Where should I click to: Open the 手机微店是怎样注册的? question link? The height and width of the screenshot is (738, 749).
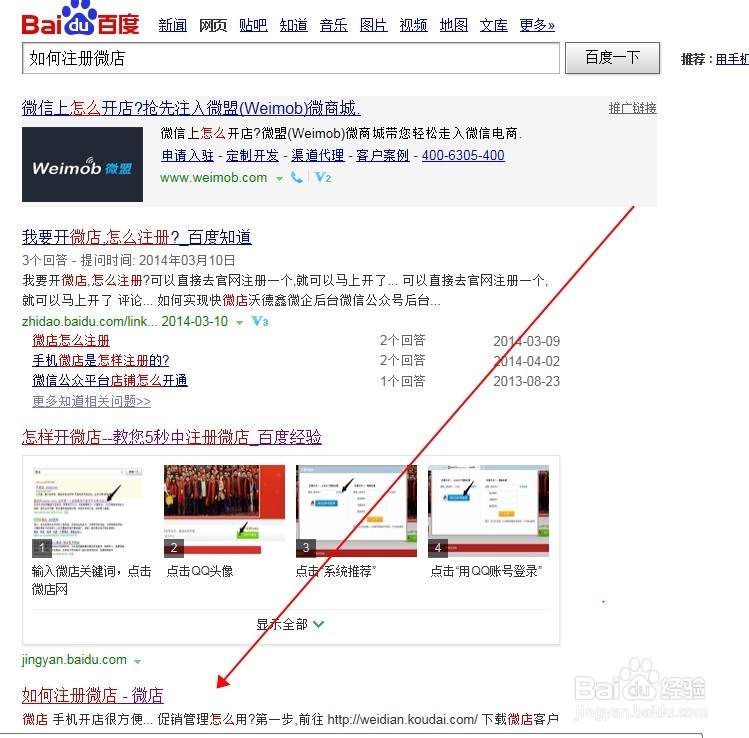coord(101,361)
